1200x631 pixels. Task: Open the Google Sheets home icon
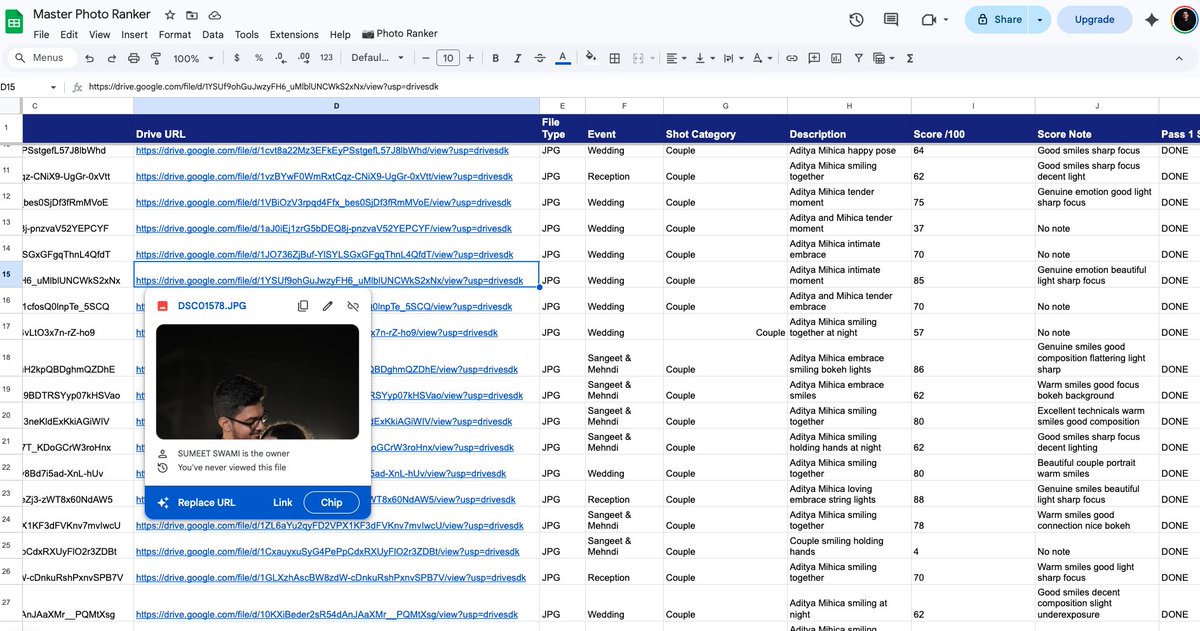pos(16,22)
